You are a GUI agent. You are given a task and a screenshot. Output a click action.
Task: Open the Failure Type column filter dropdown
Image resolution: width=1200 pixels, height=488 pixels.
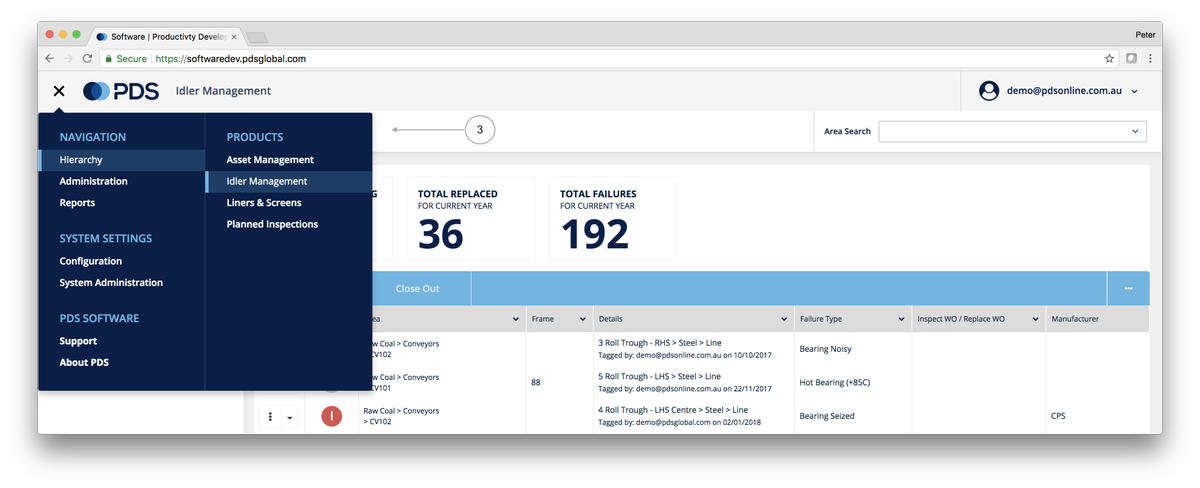pyautogui.click(x=902, y=319)
